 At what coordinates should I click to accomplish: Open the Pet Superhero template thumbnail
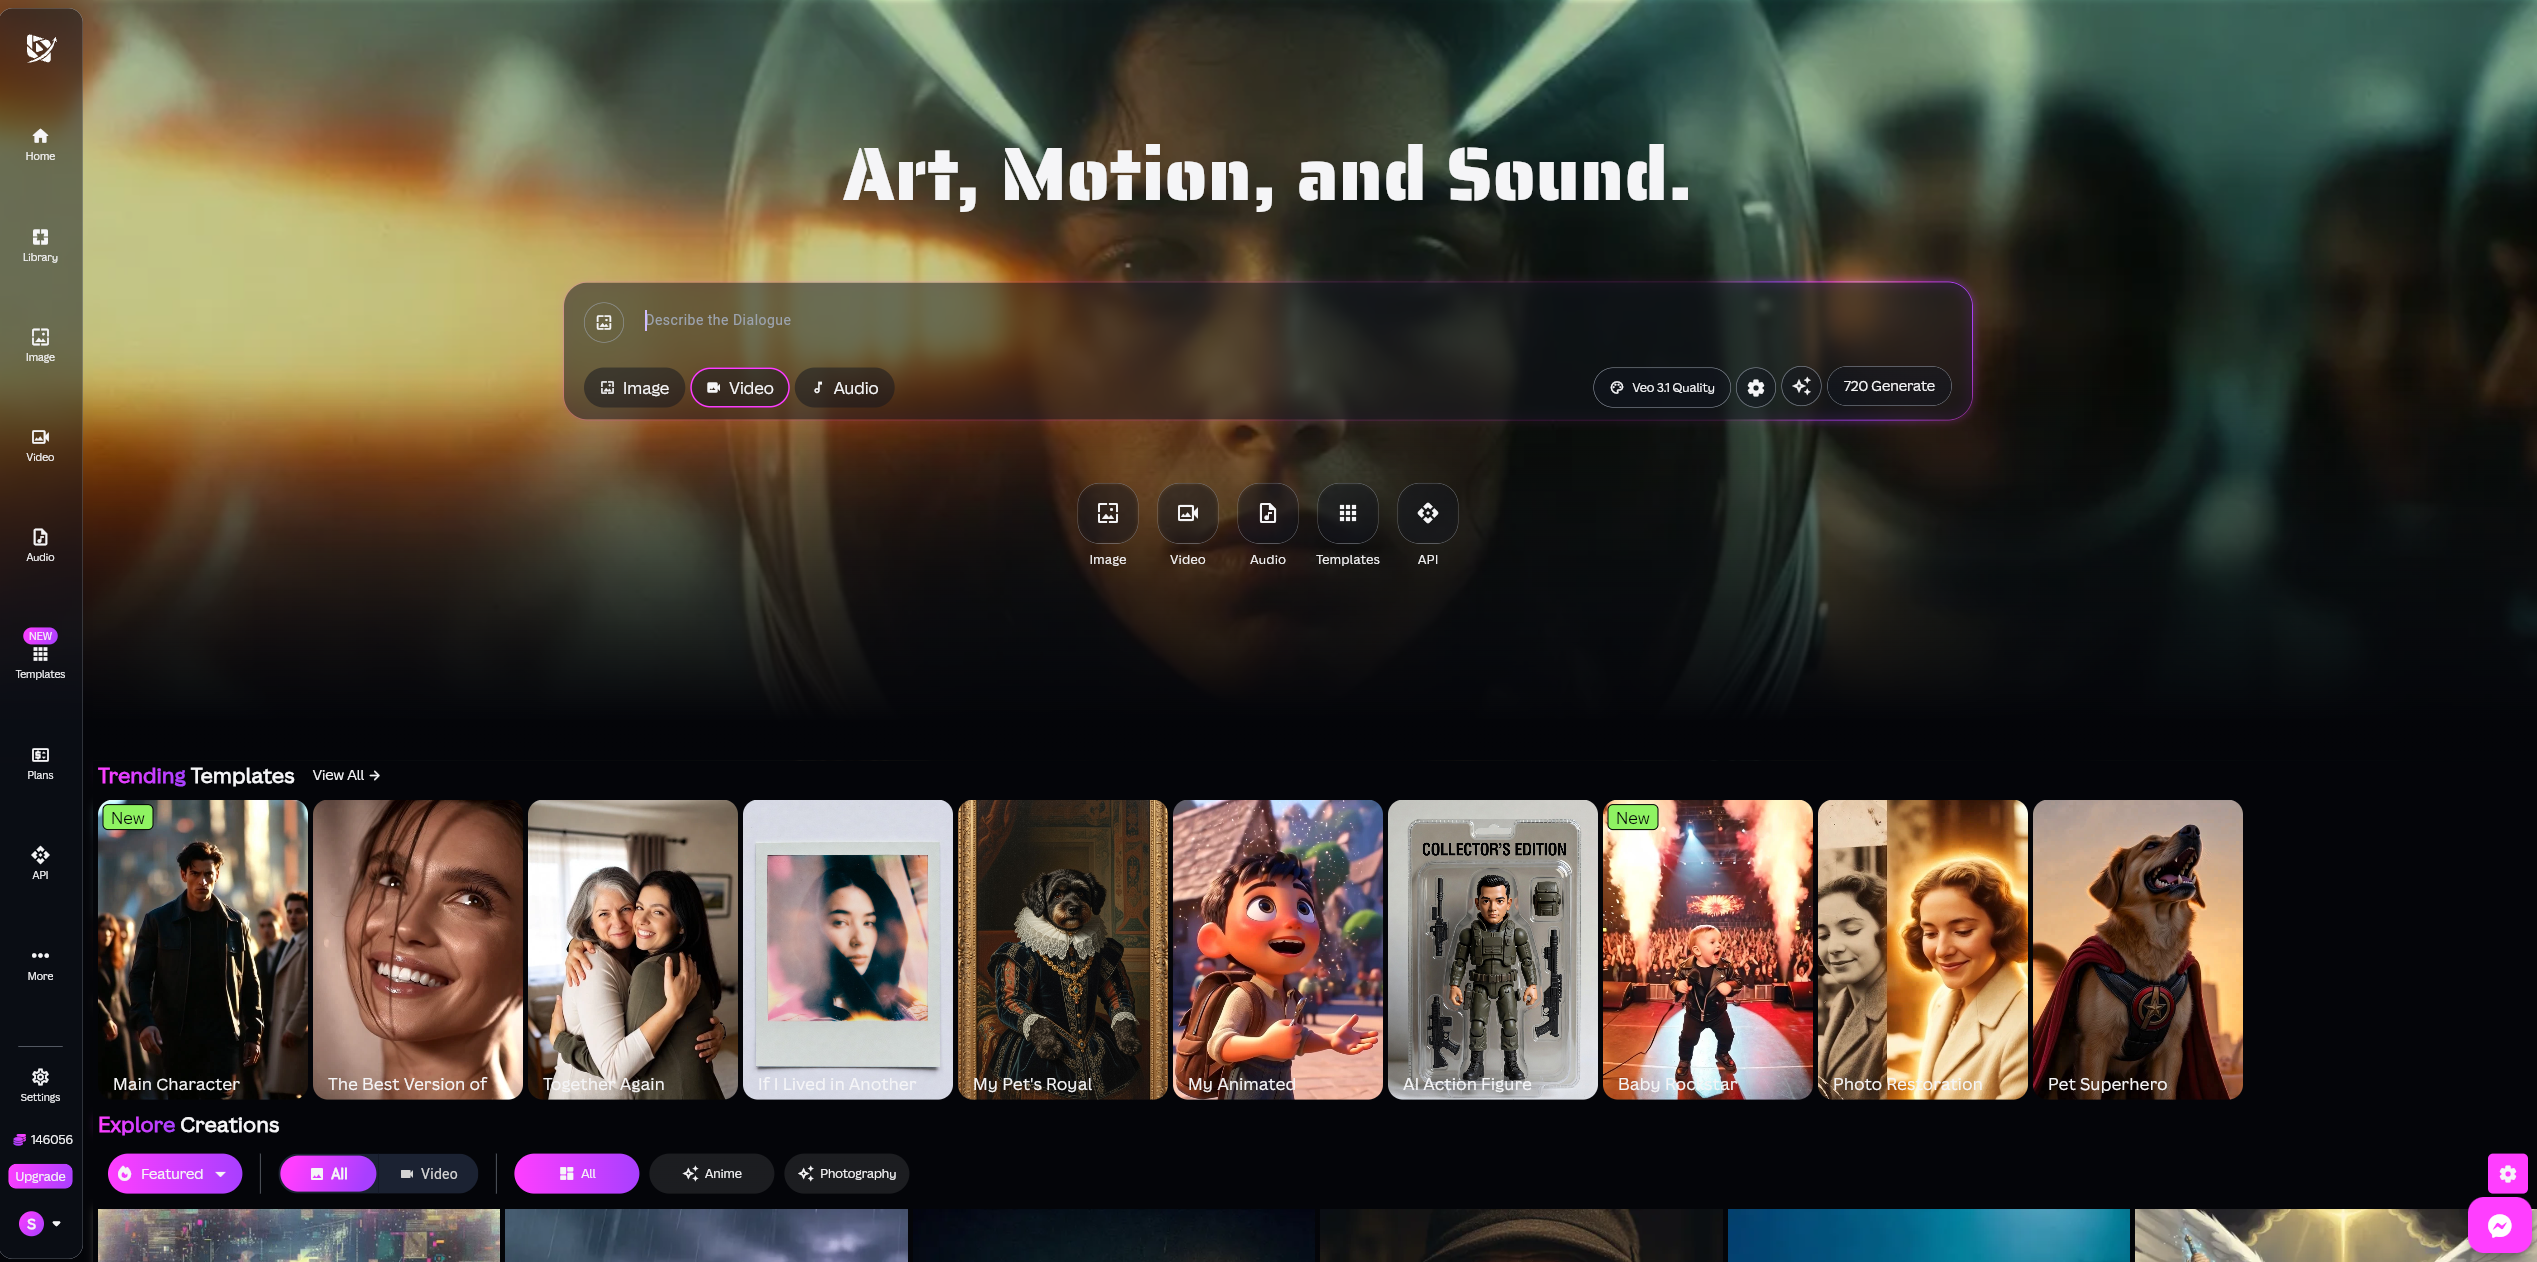pos(2137,949)
